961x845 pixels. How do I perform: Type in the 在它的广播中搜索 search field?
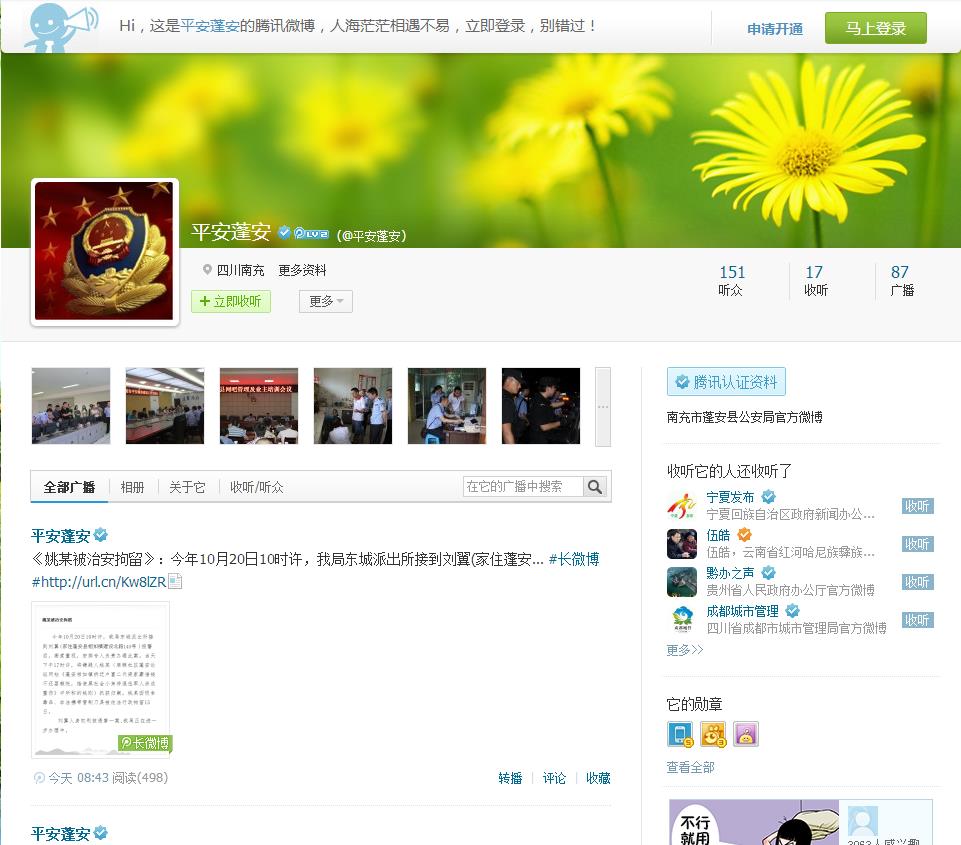click(x=522, y=487)
